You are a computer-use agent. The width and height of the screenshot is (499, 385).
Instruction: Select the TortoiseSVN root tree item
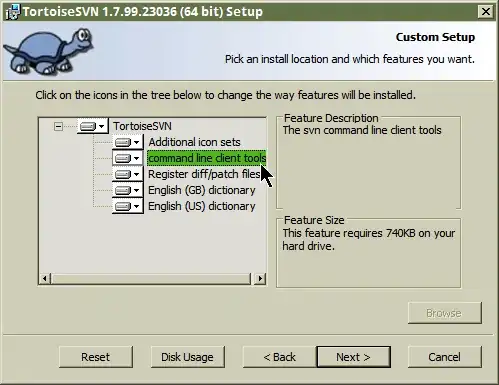pyautogui.click(x=142, y=126)
